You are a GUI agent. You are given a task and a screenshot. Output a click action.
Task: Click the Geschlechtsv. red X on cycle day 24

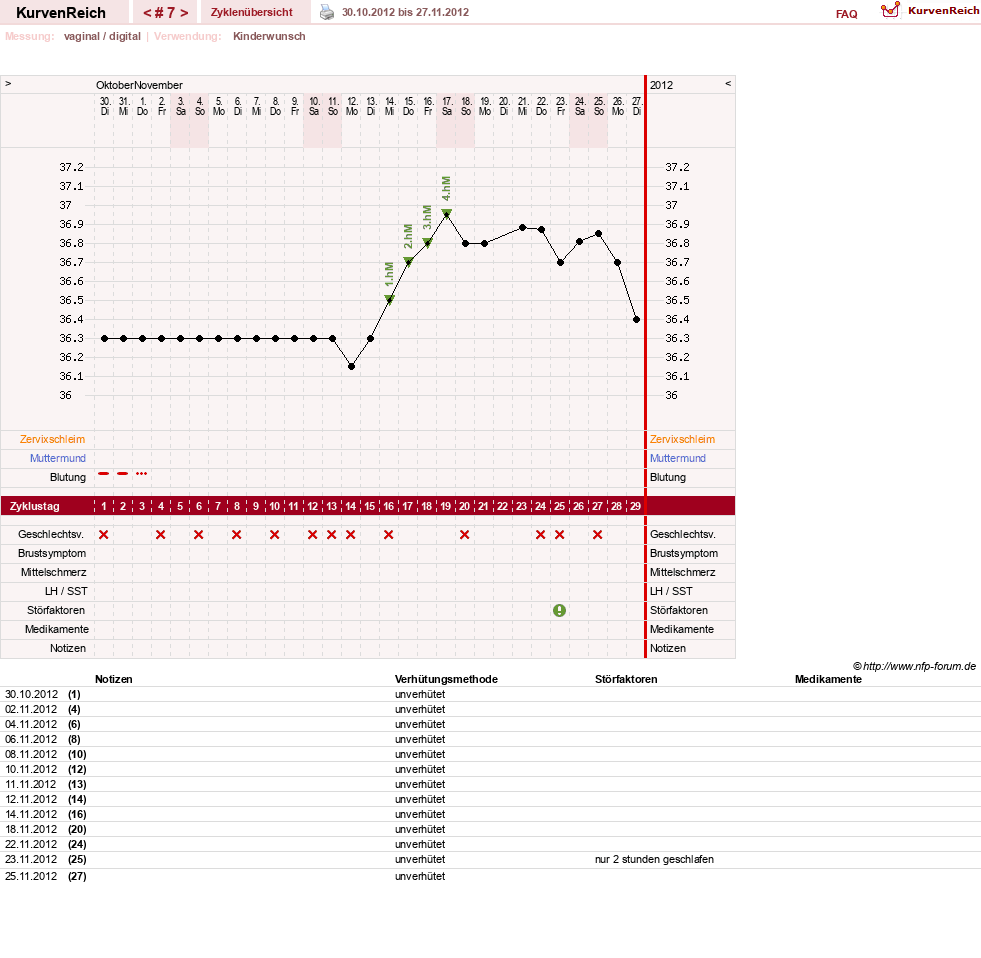click(541, 534)
